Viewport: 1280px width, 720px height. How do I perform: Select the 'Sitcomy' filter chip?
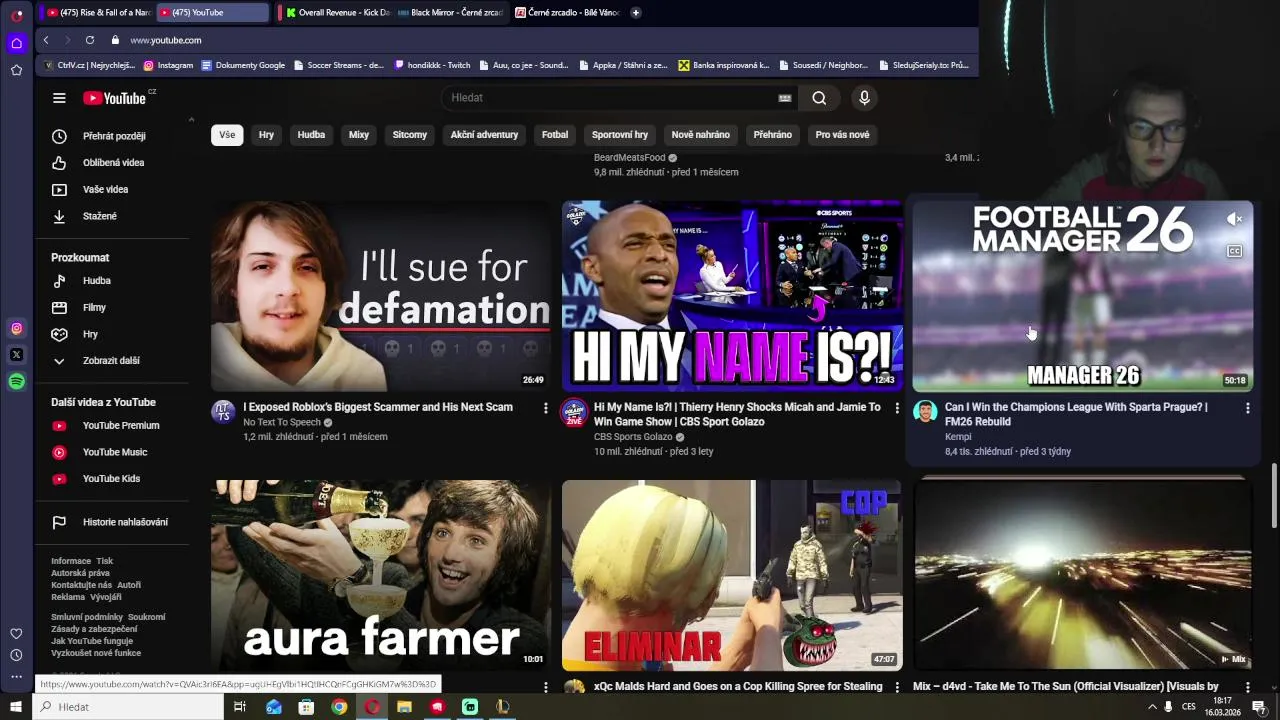tap(410, 135)
